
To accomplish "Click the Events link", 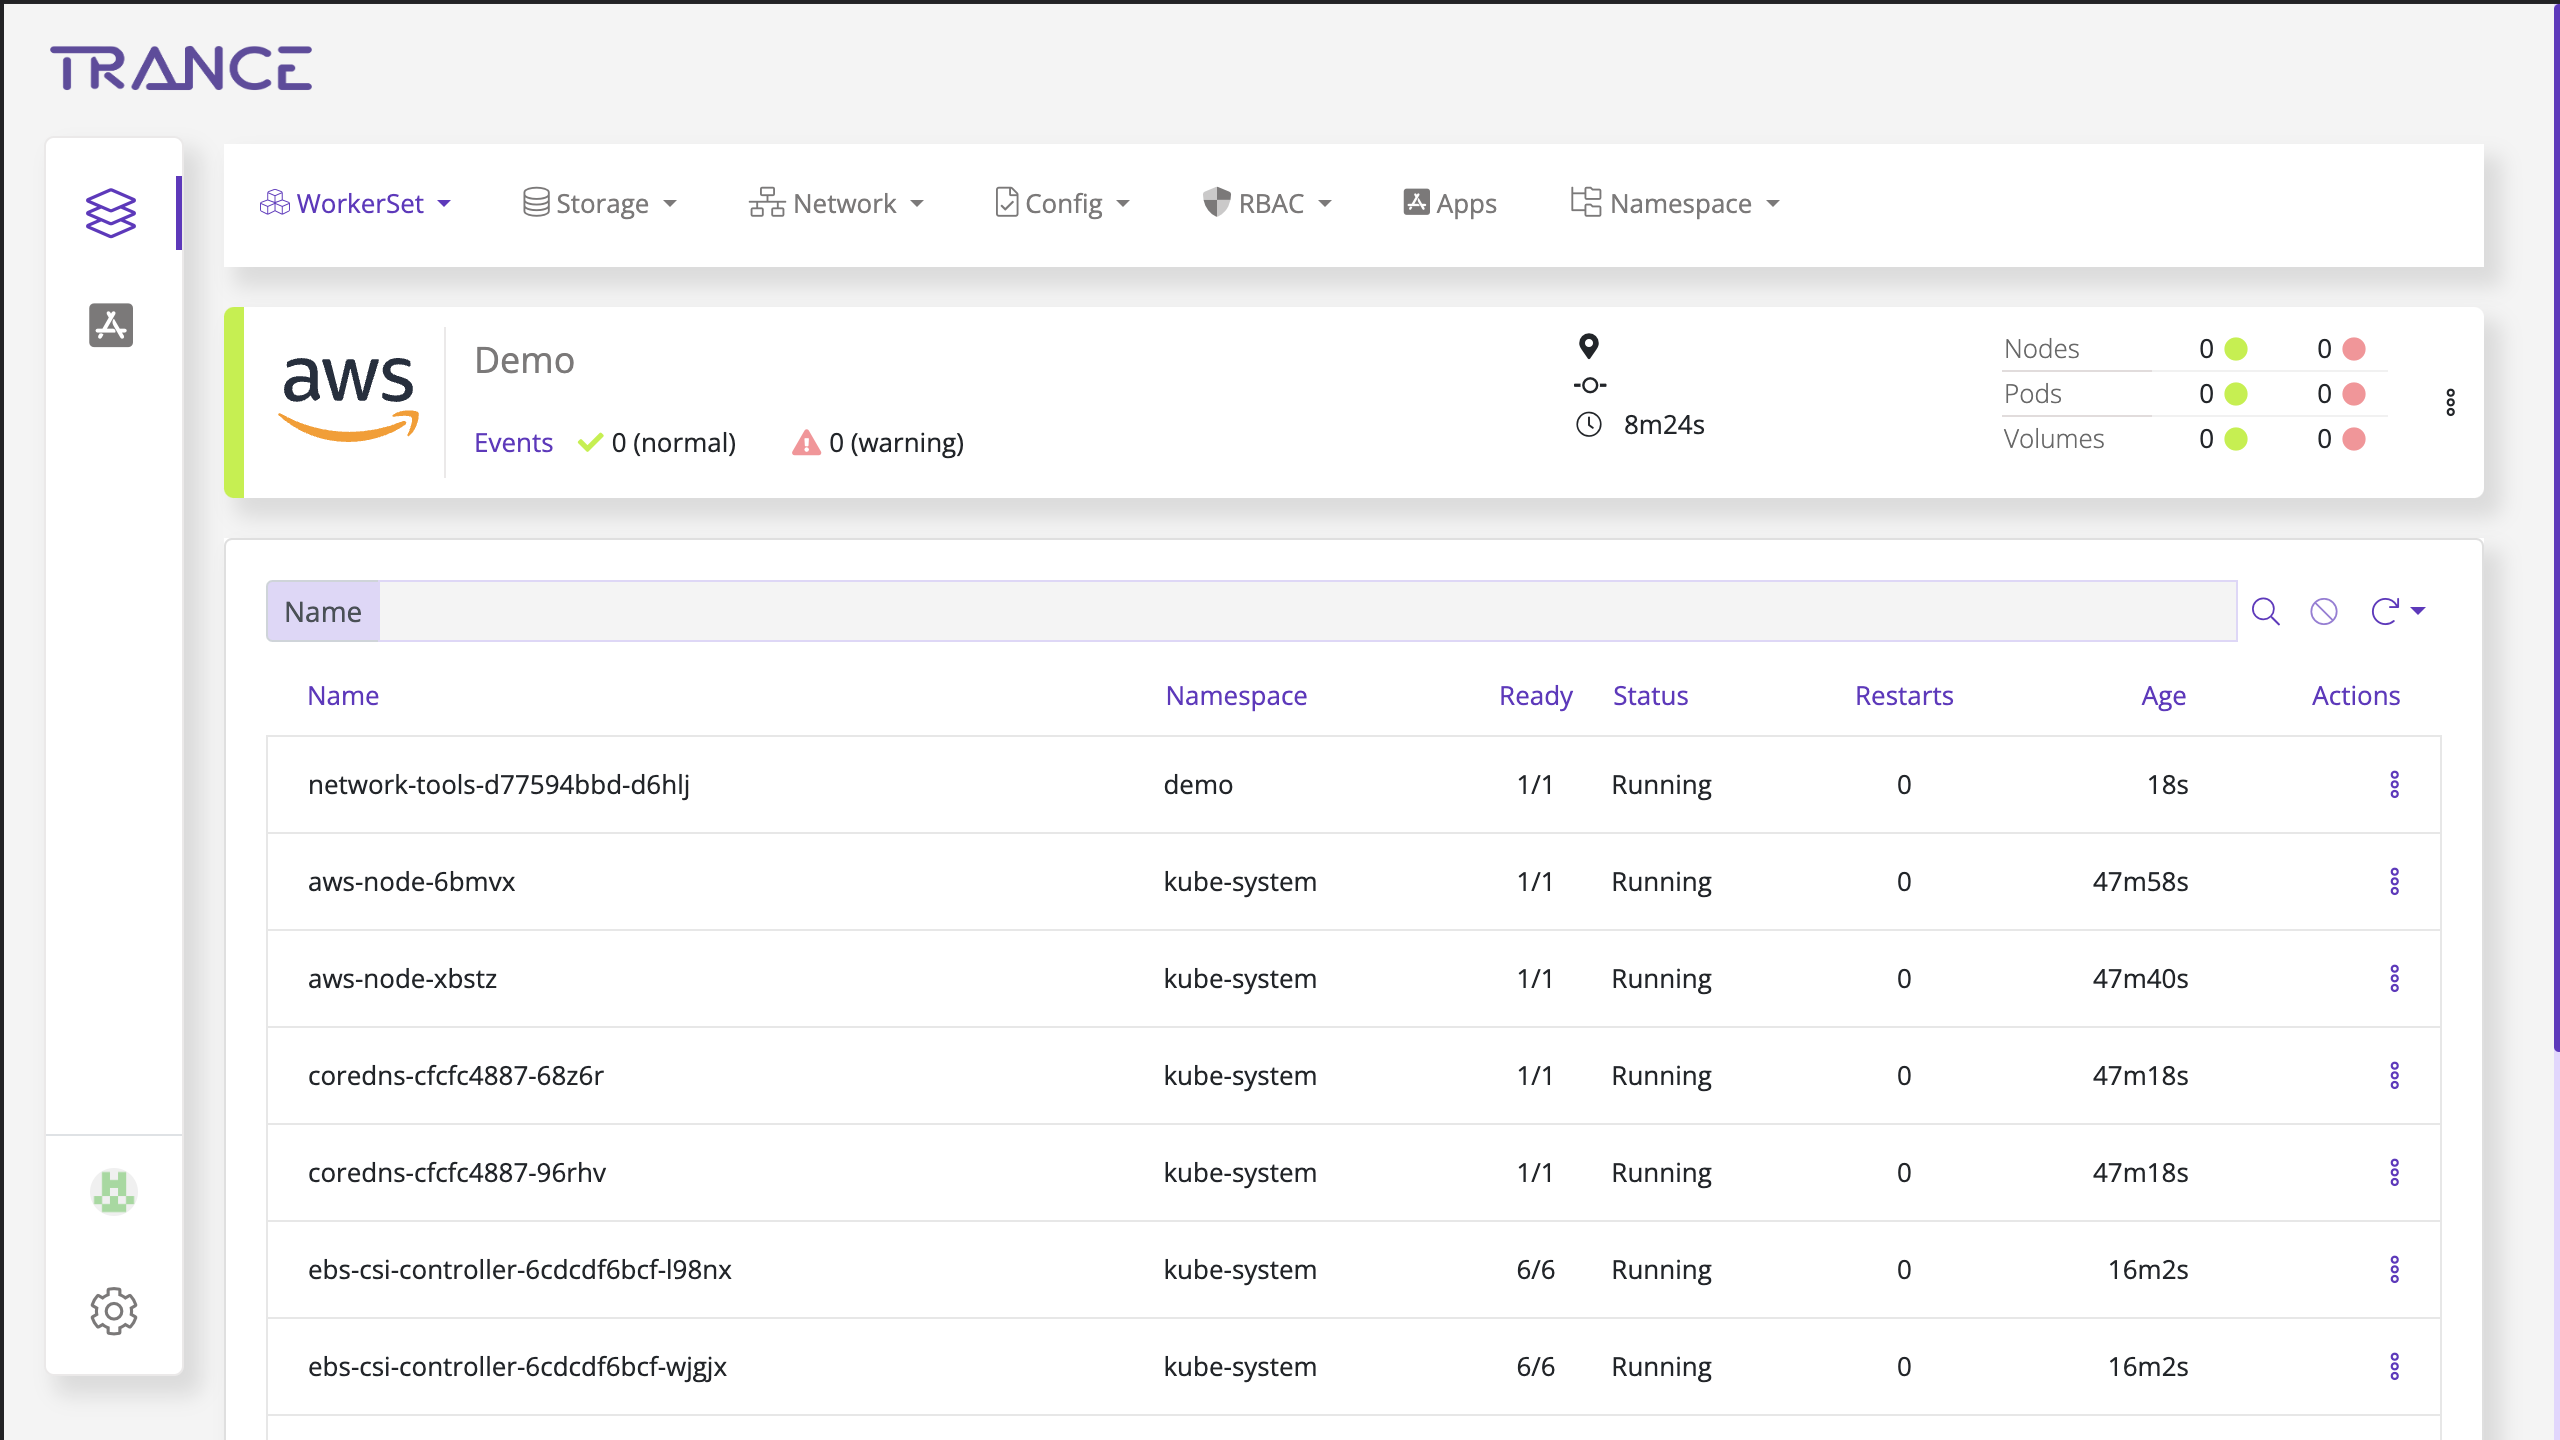I will pos(513,442).
